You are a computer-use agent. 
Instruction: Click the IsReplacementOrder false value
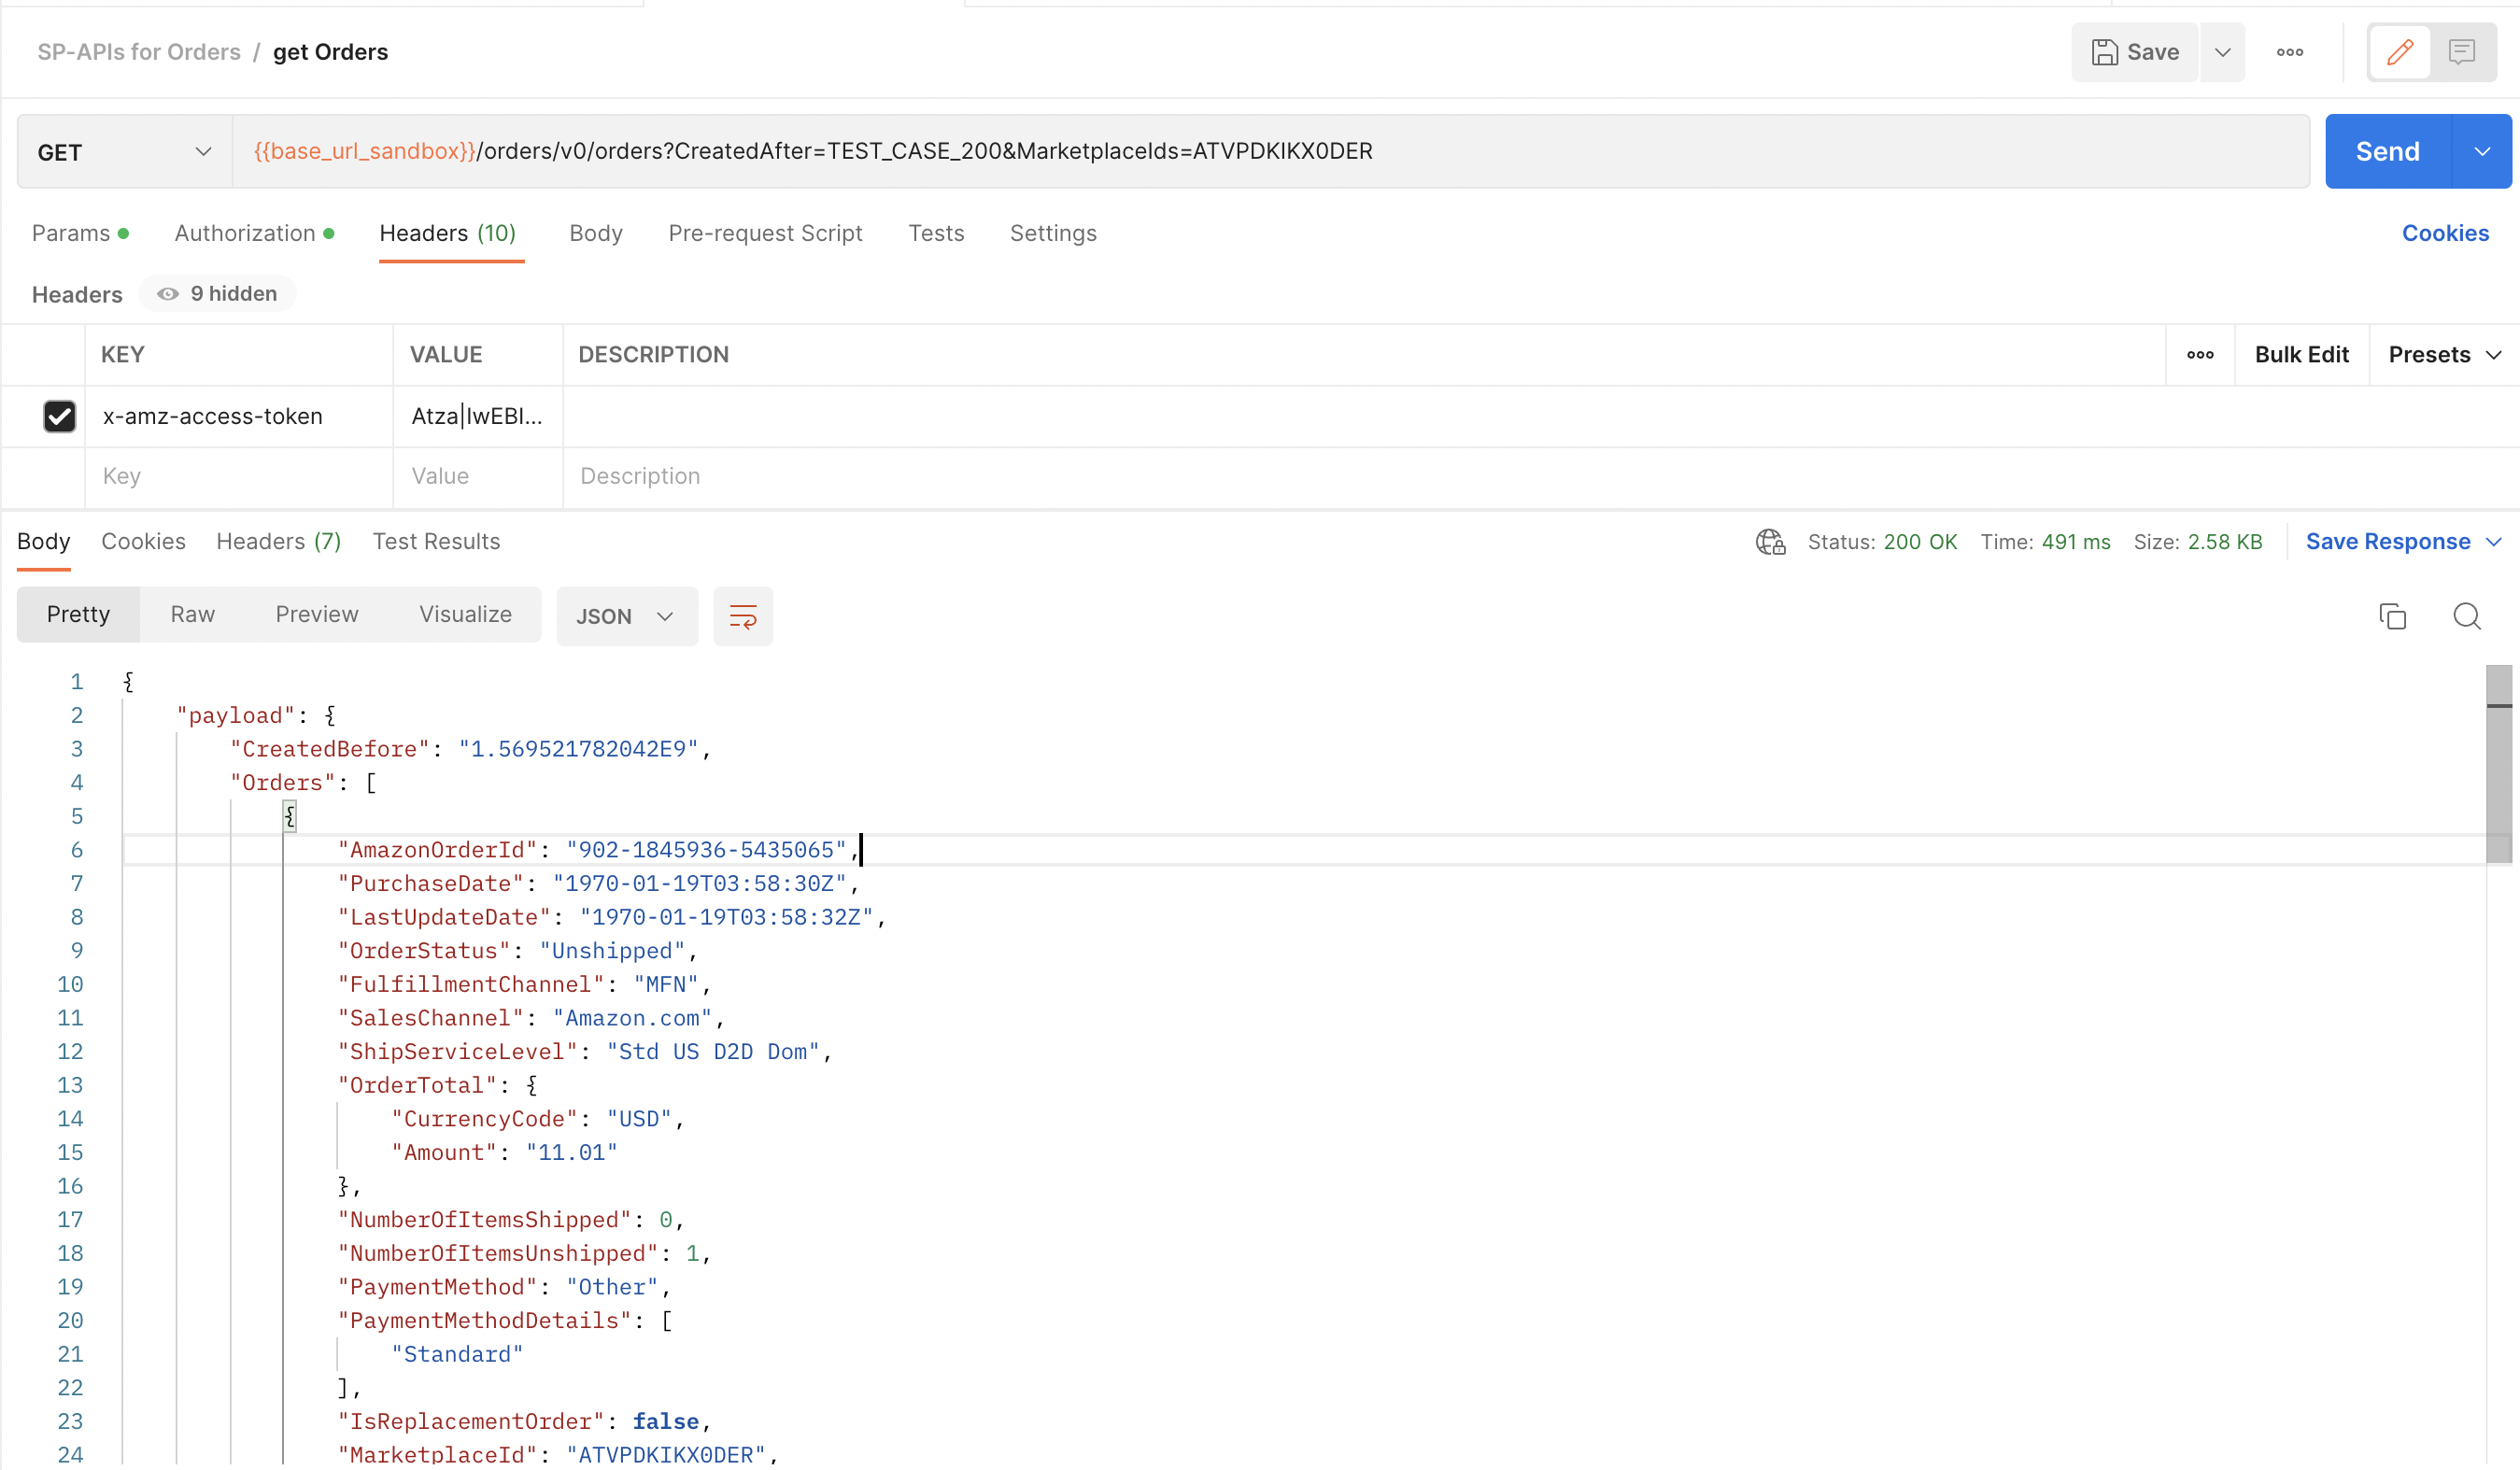665,1422
